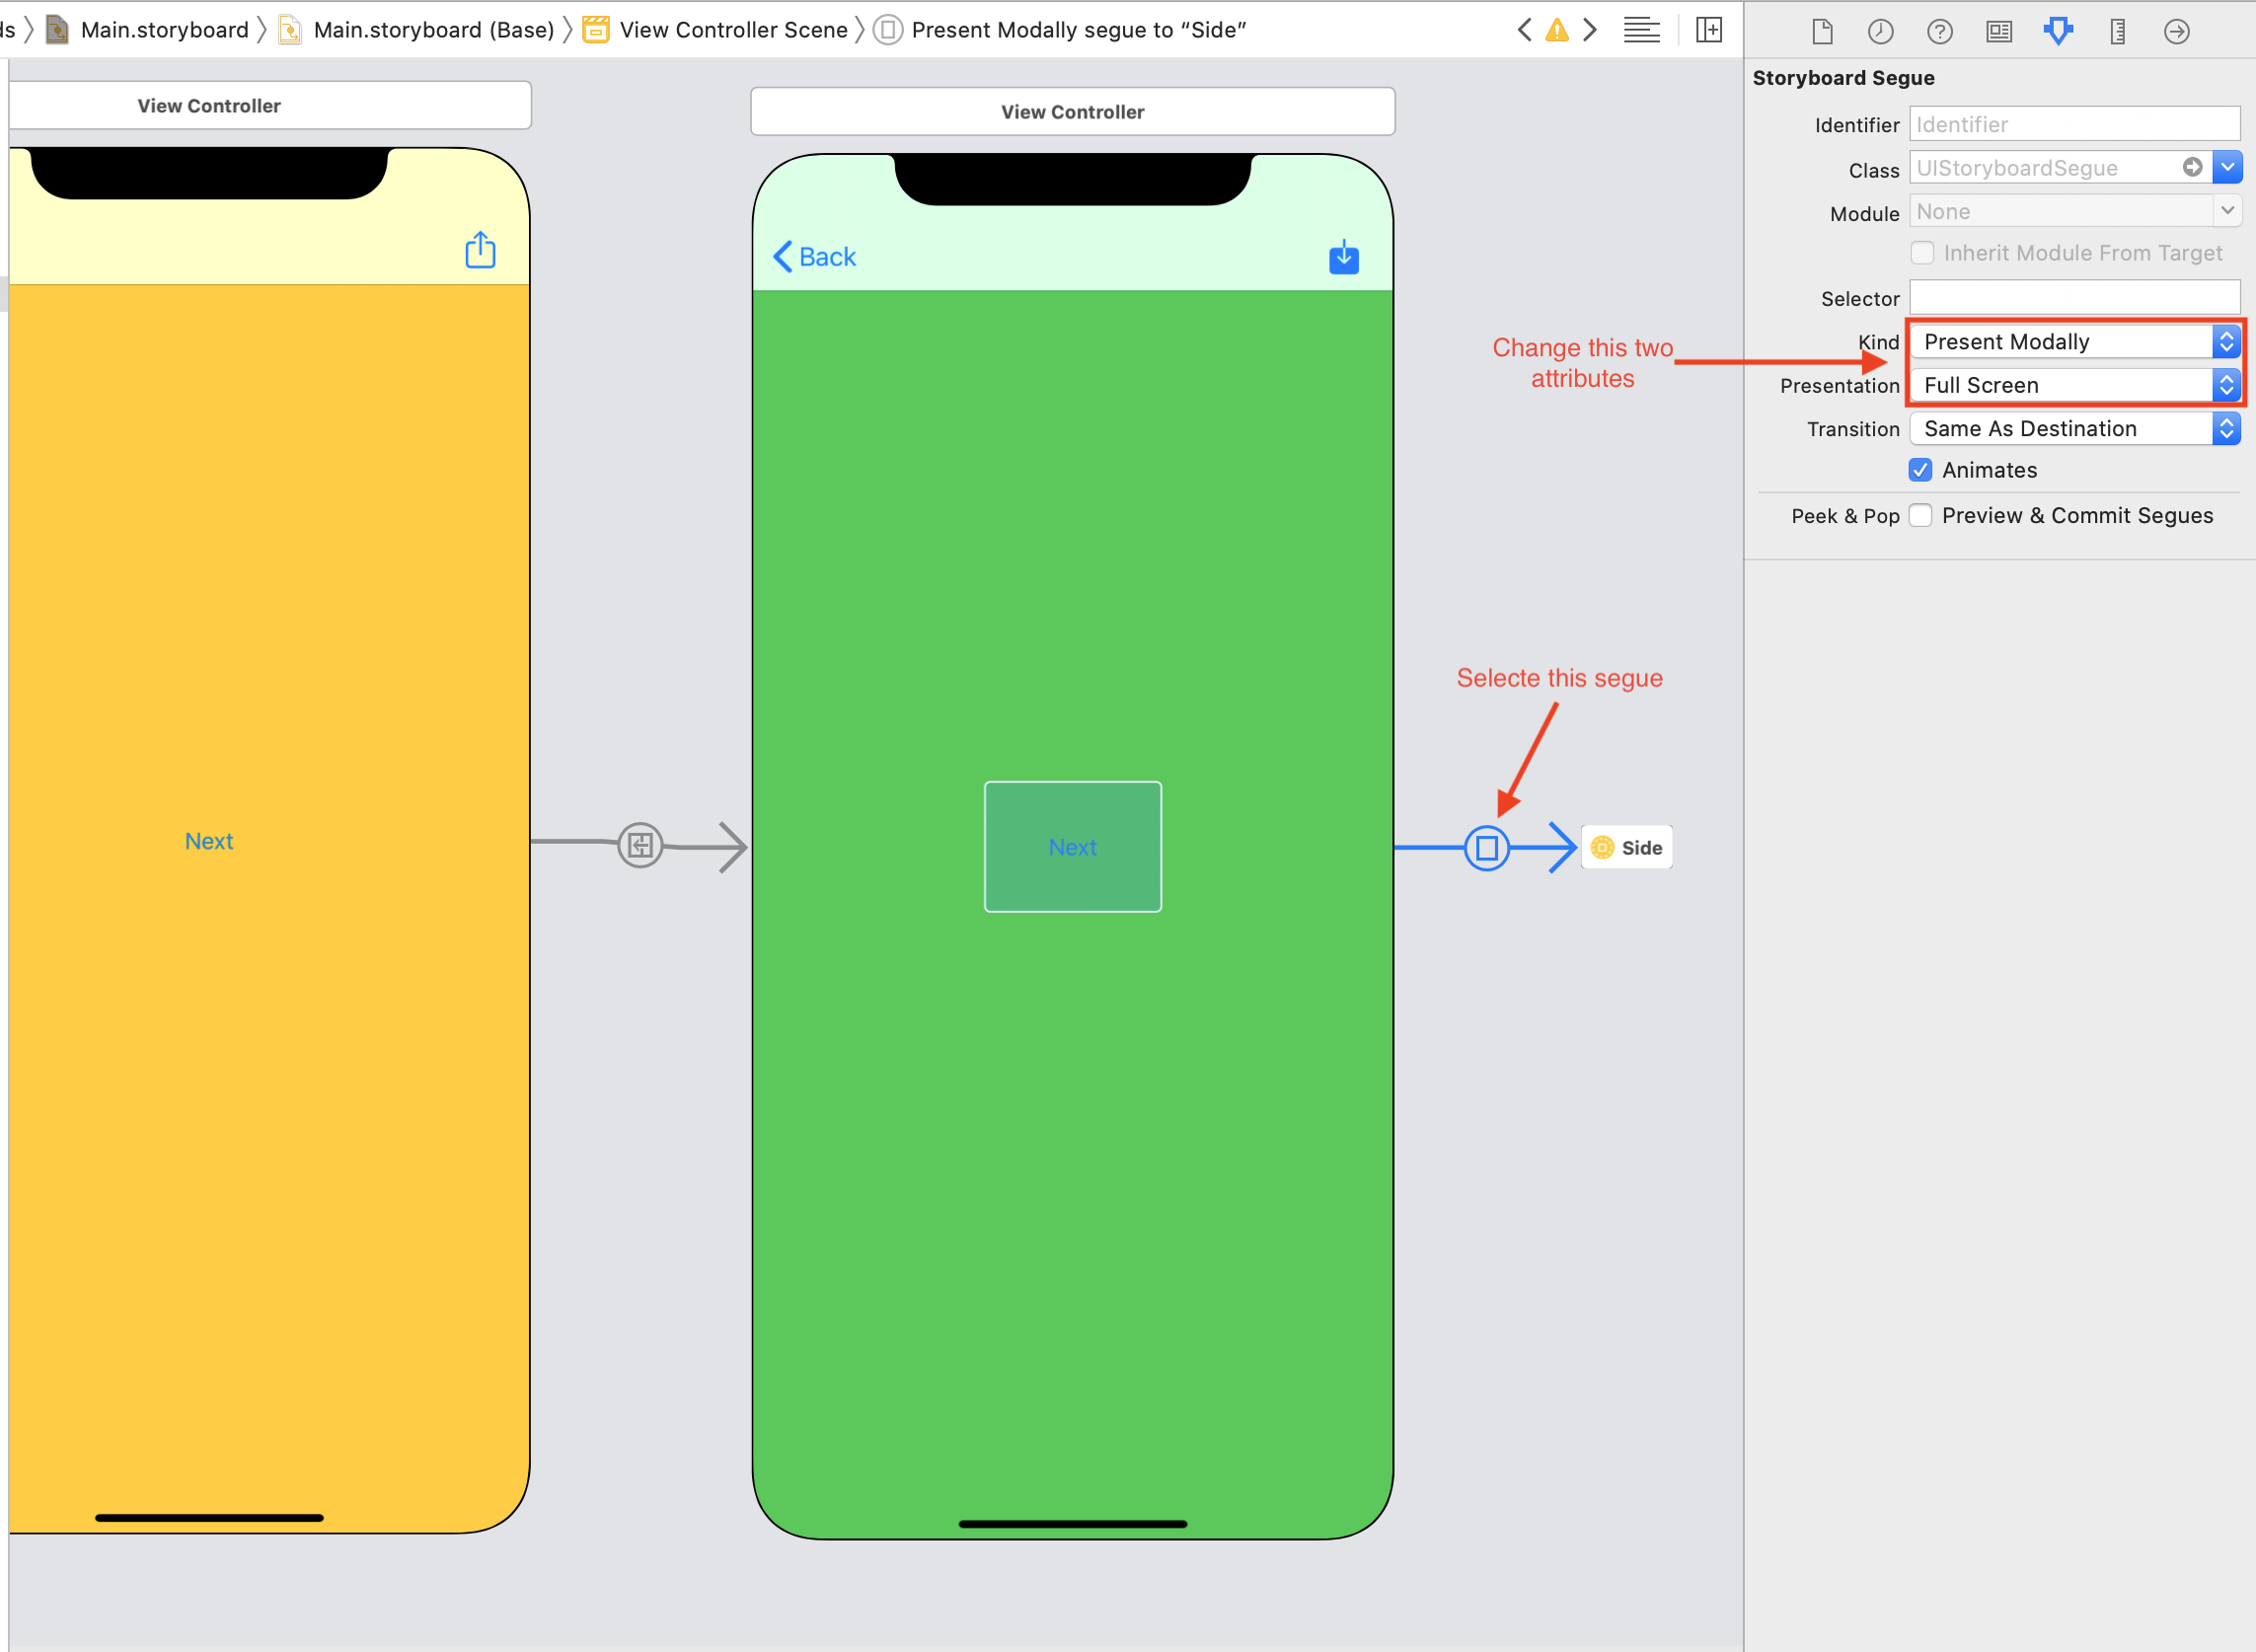Select the segue connection circle icon

(x=1487, y=848)
